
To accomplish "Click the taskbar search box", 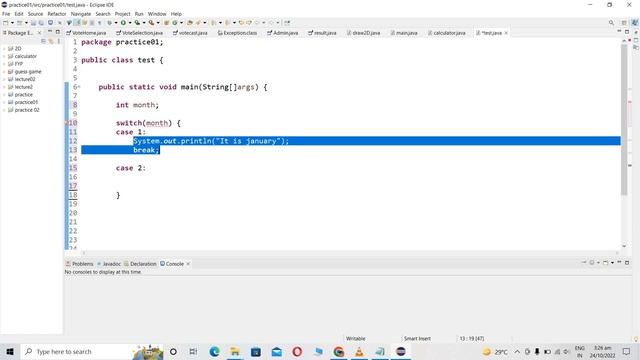I will click(x=92, y=351).
